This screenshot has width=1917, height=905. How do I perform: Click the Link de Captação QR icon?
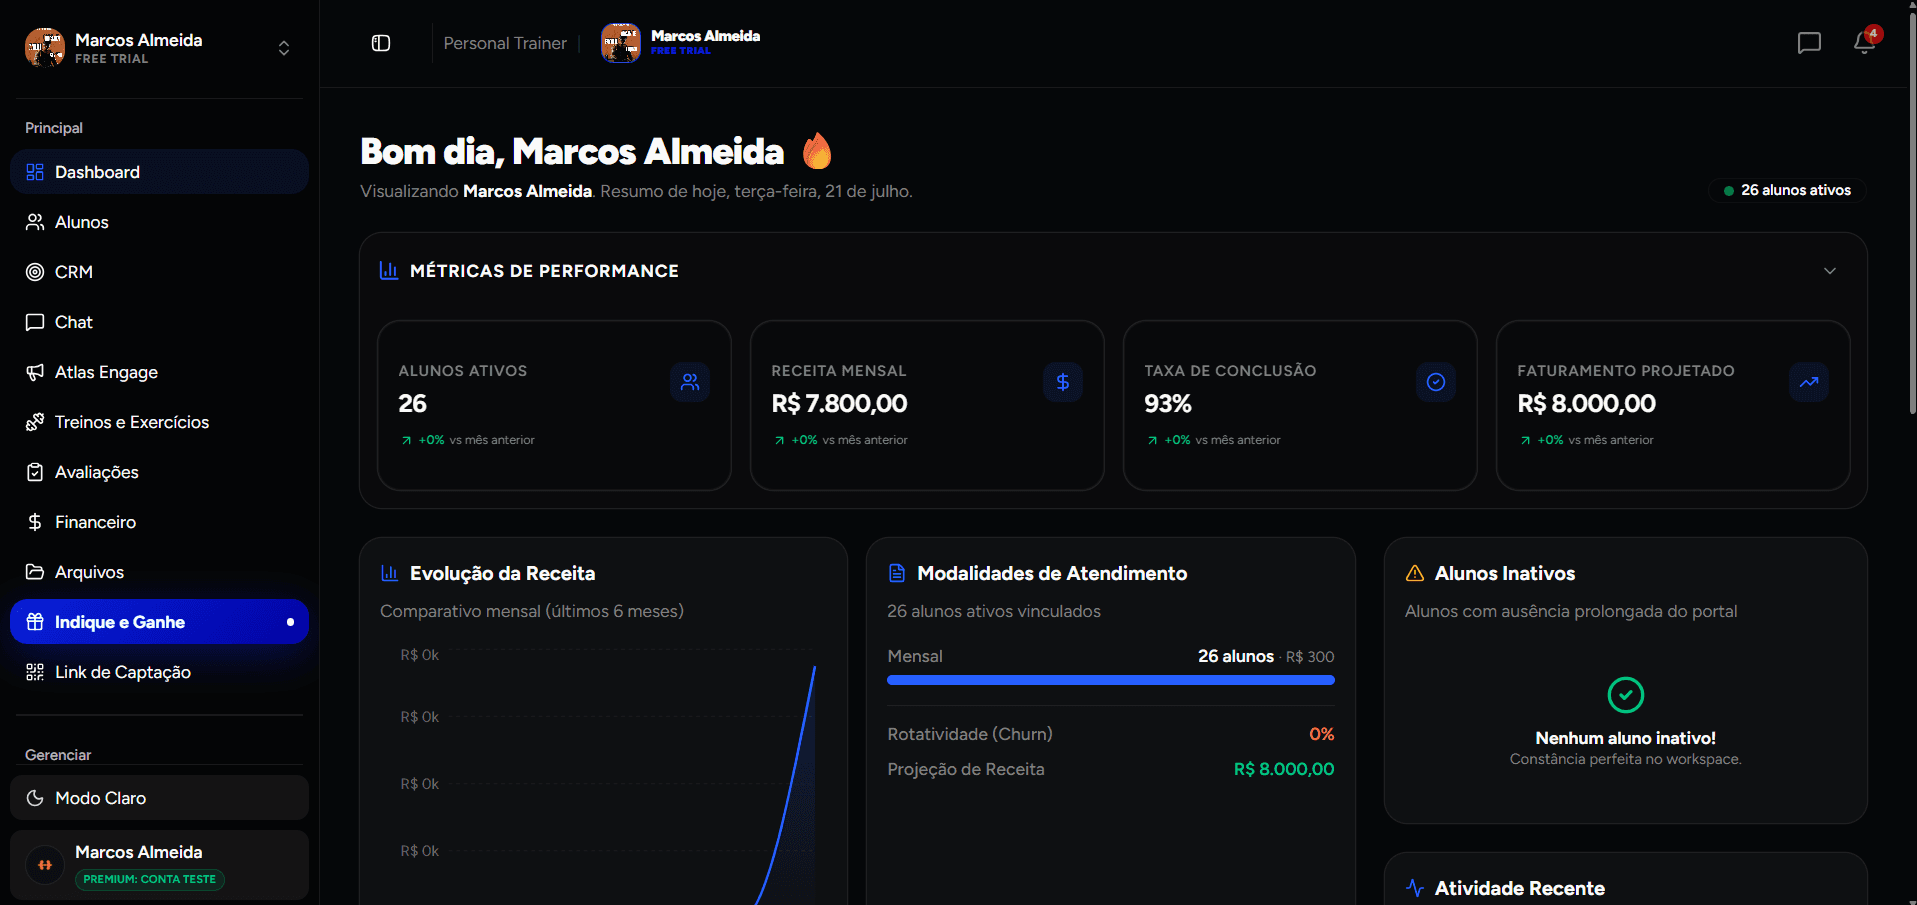(x=35, y=672)
